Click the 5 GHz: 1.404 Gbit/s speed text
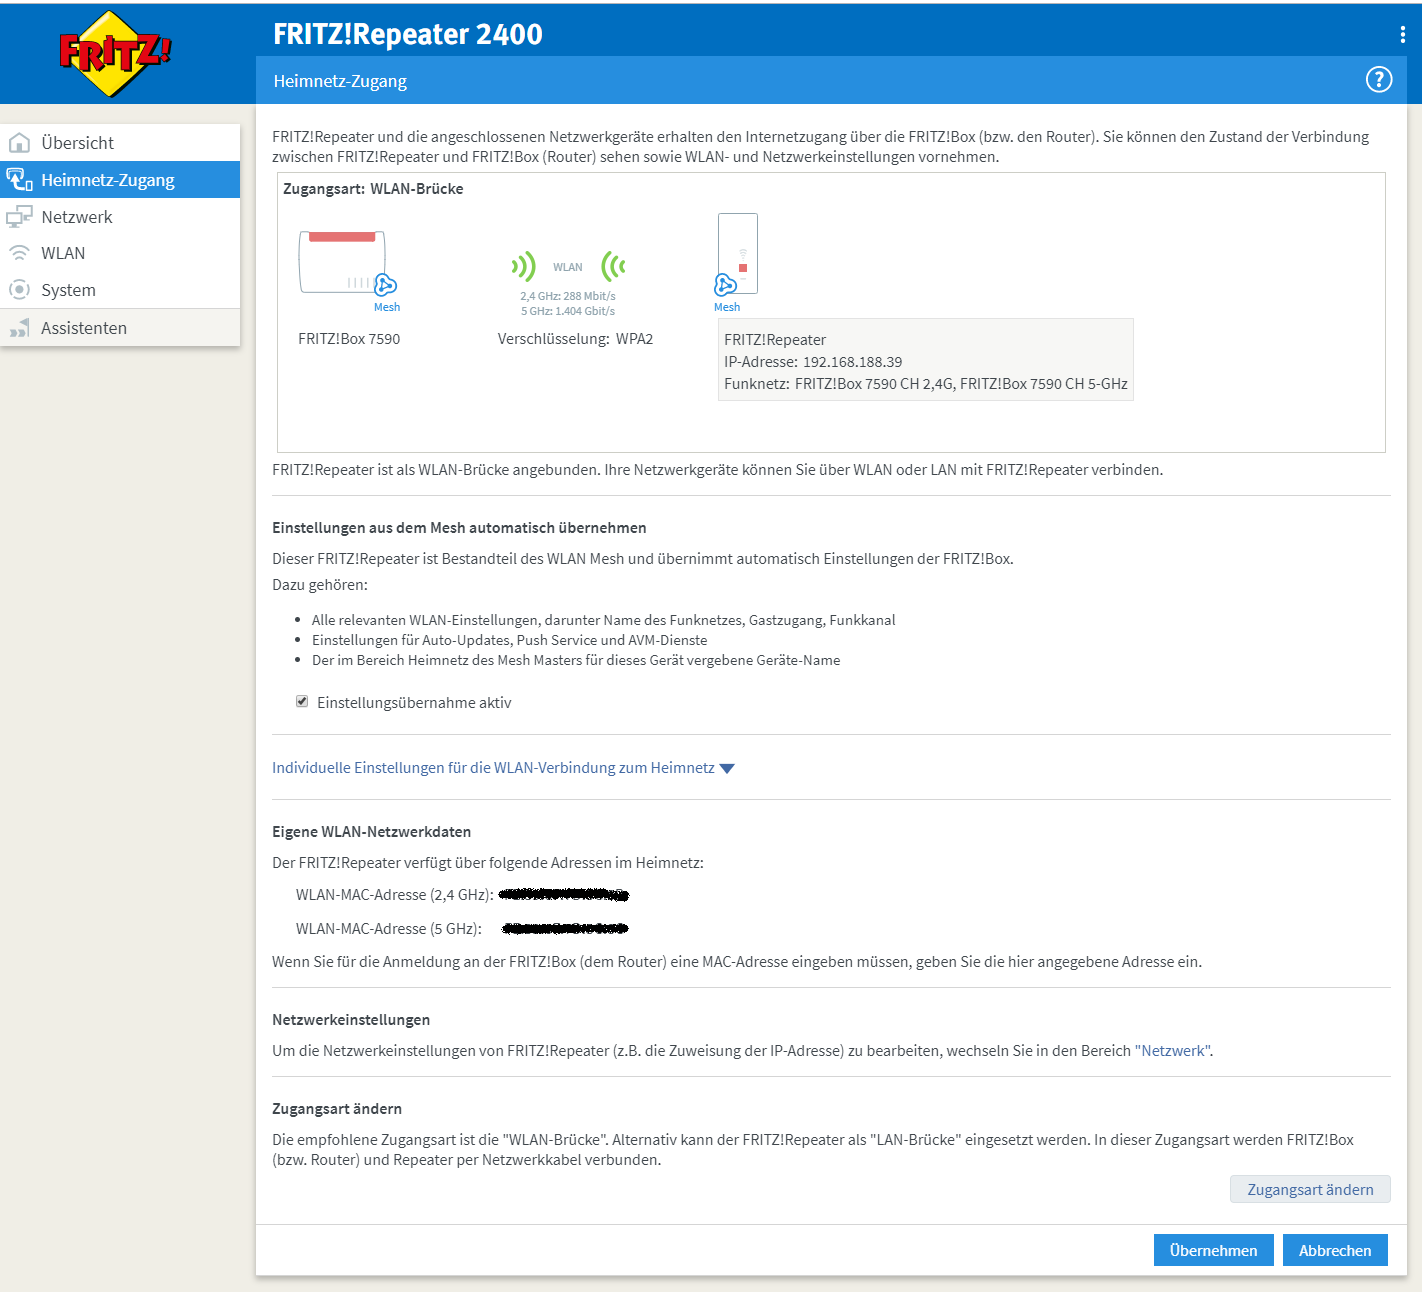Viewport: 1422px width, 1292px height. click(x=568, y=311)
